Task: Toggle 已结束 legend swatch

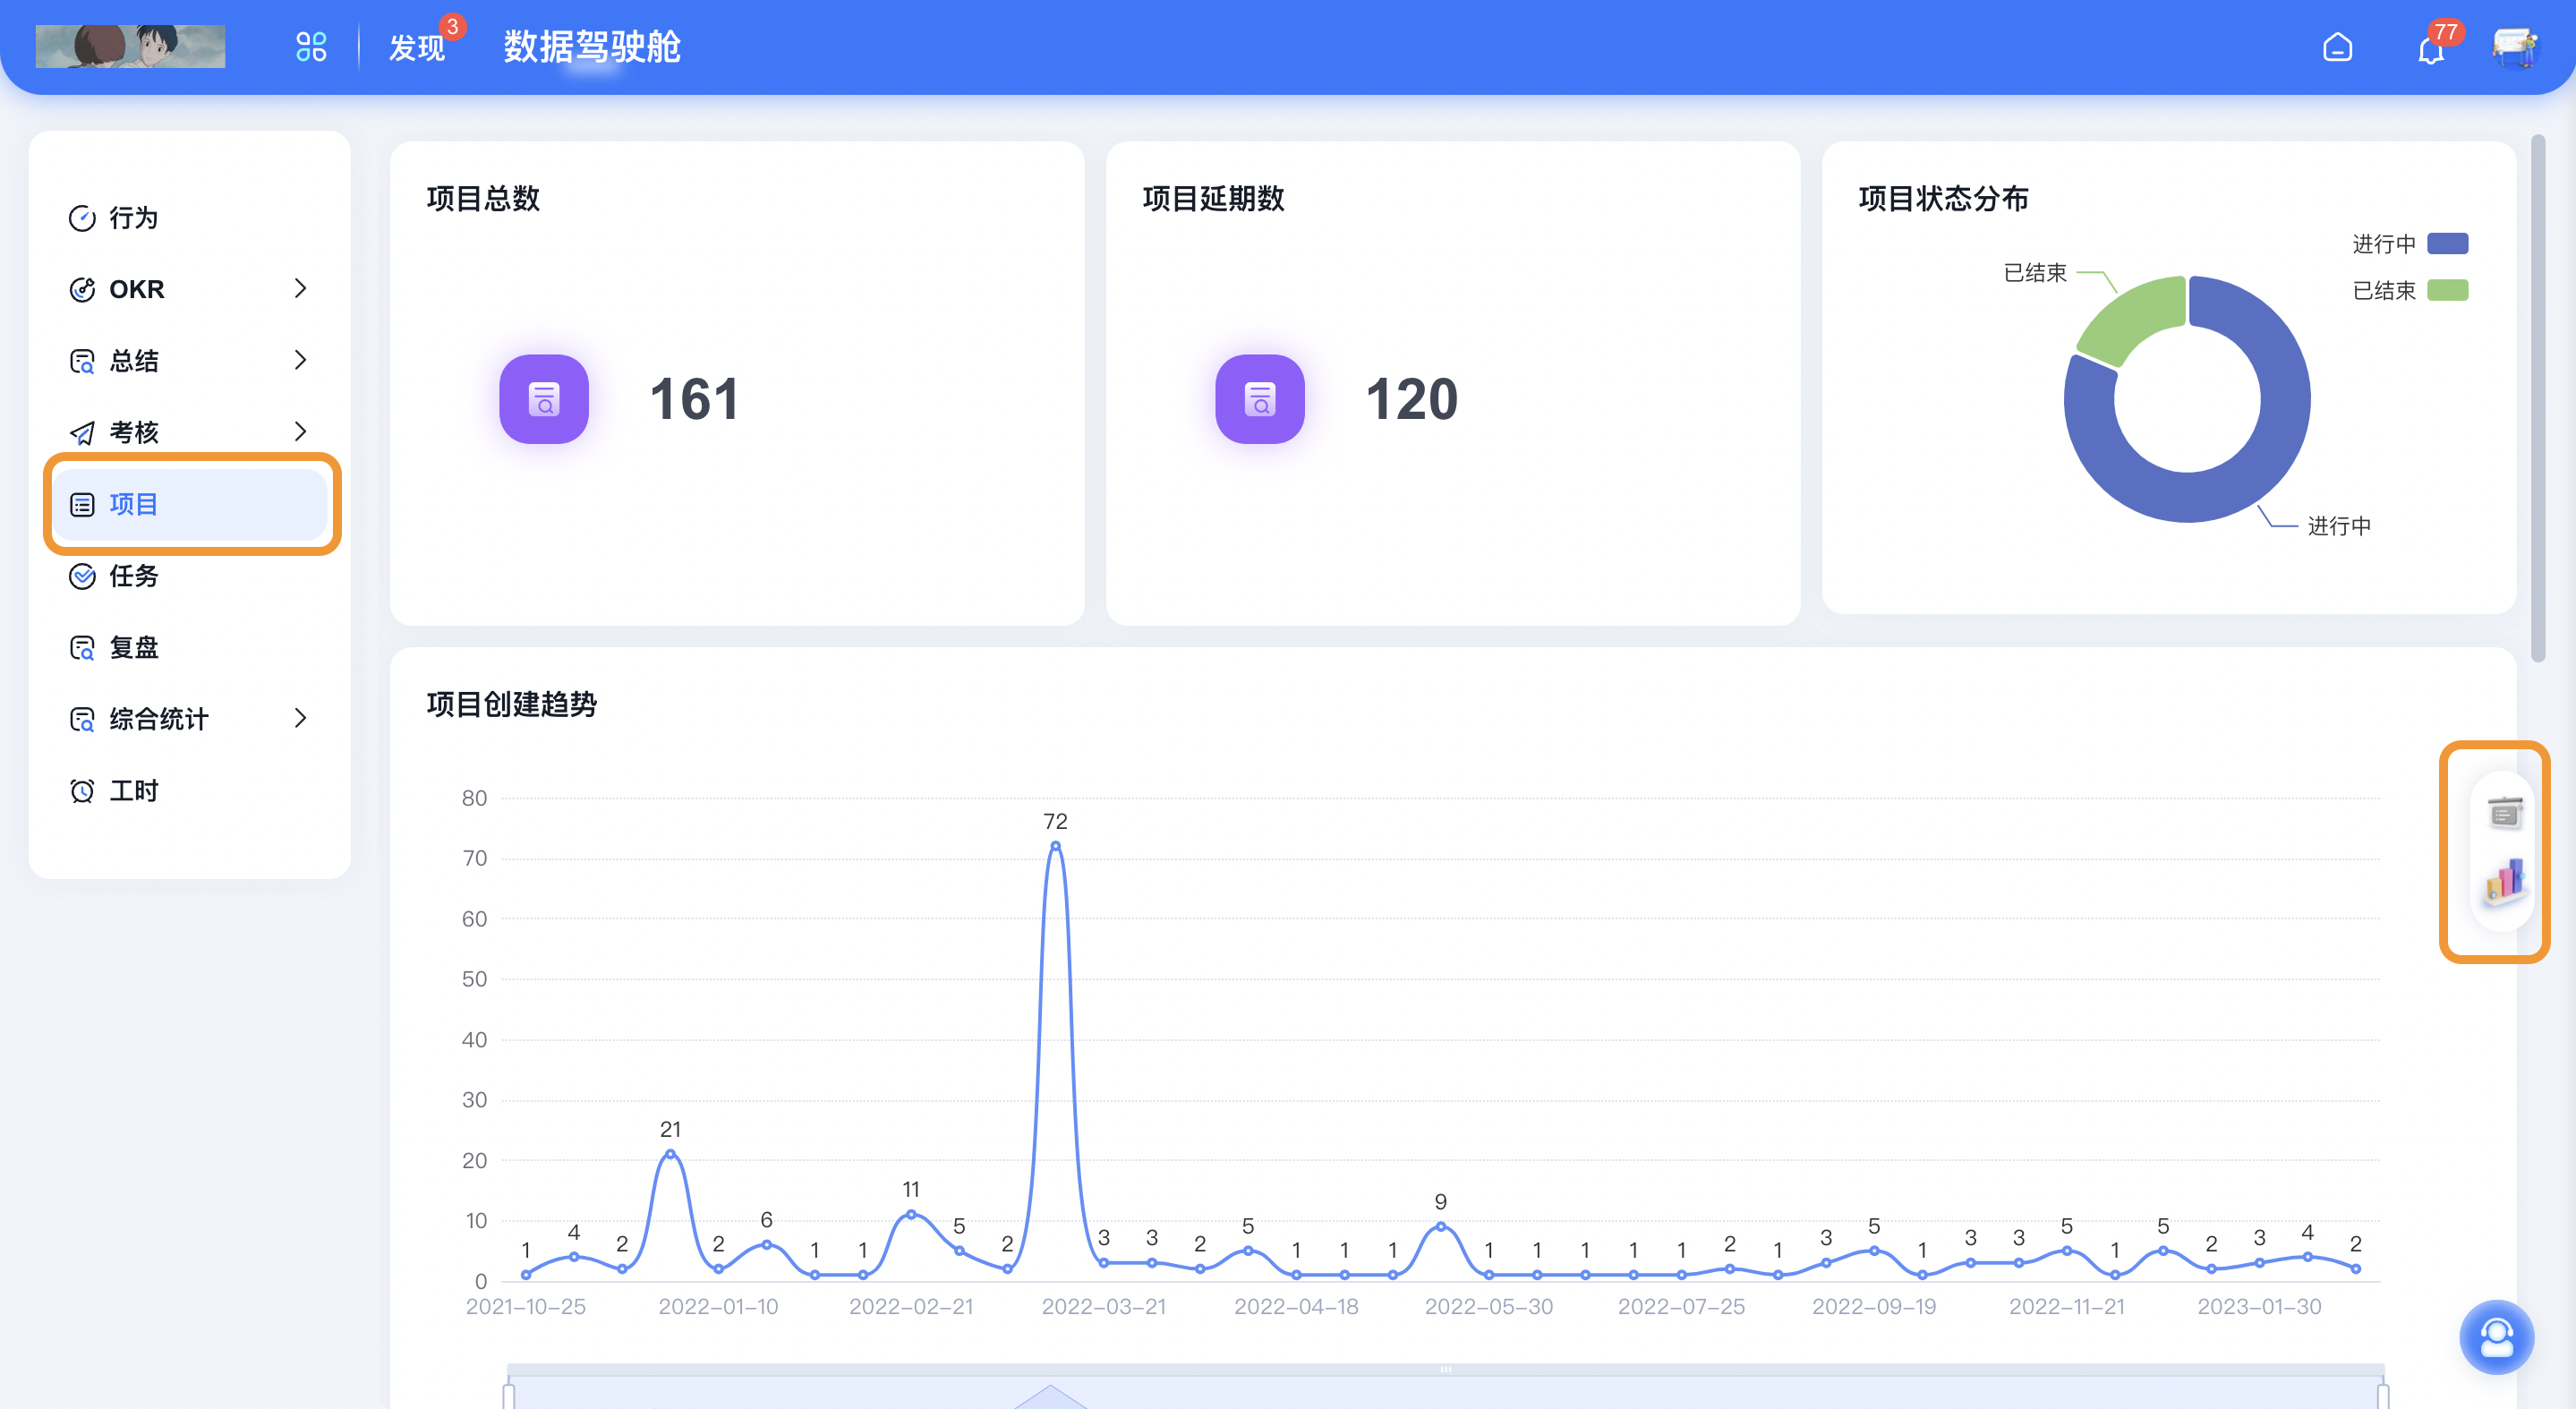Action: click(x=2448, y=290)
